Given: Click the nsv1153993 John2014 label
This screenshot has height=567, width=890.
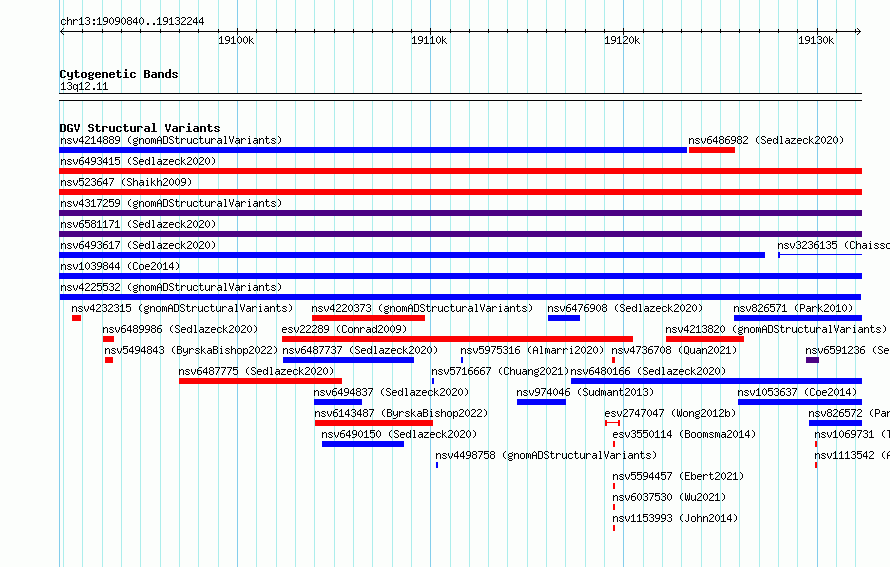Looking at the screenshot, I should pyautogui.click(x=675, y=518).
